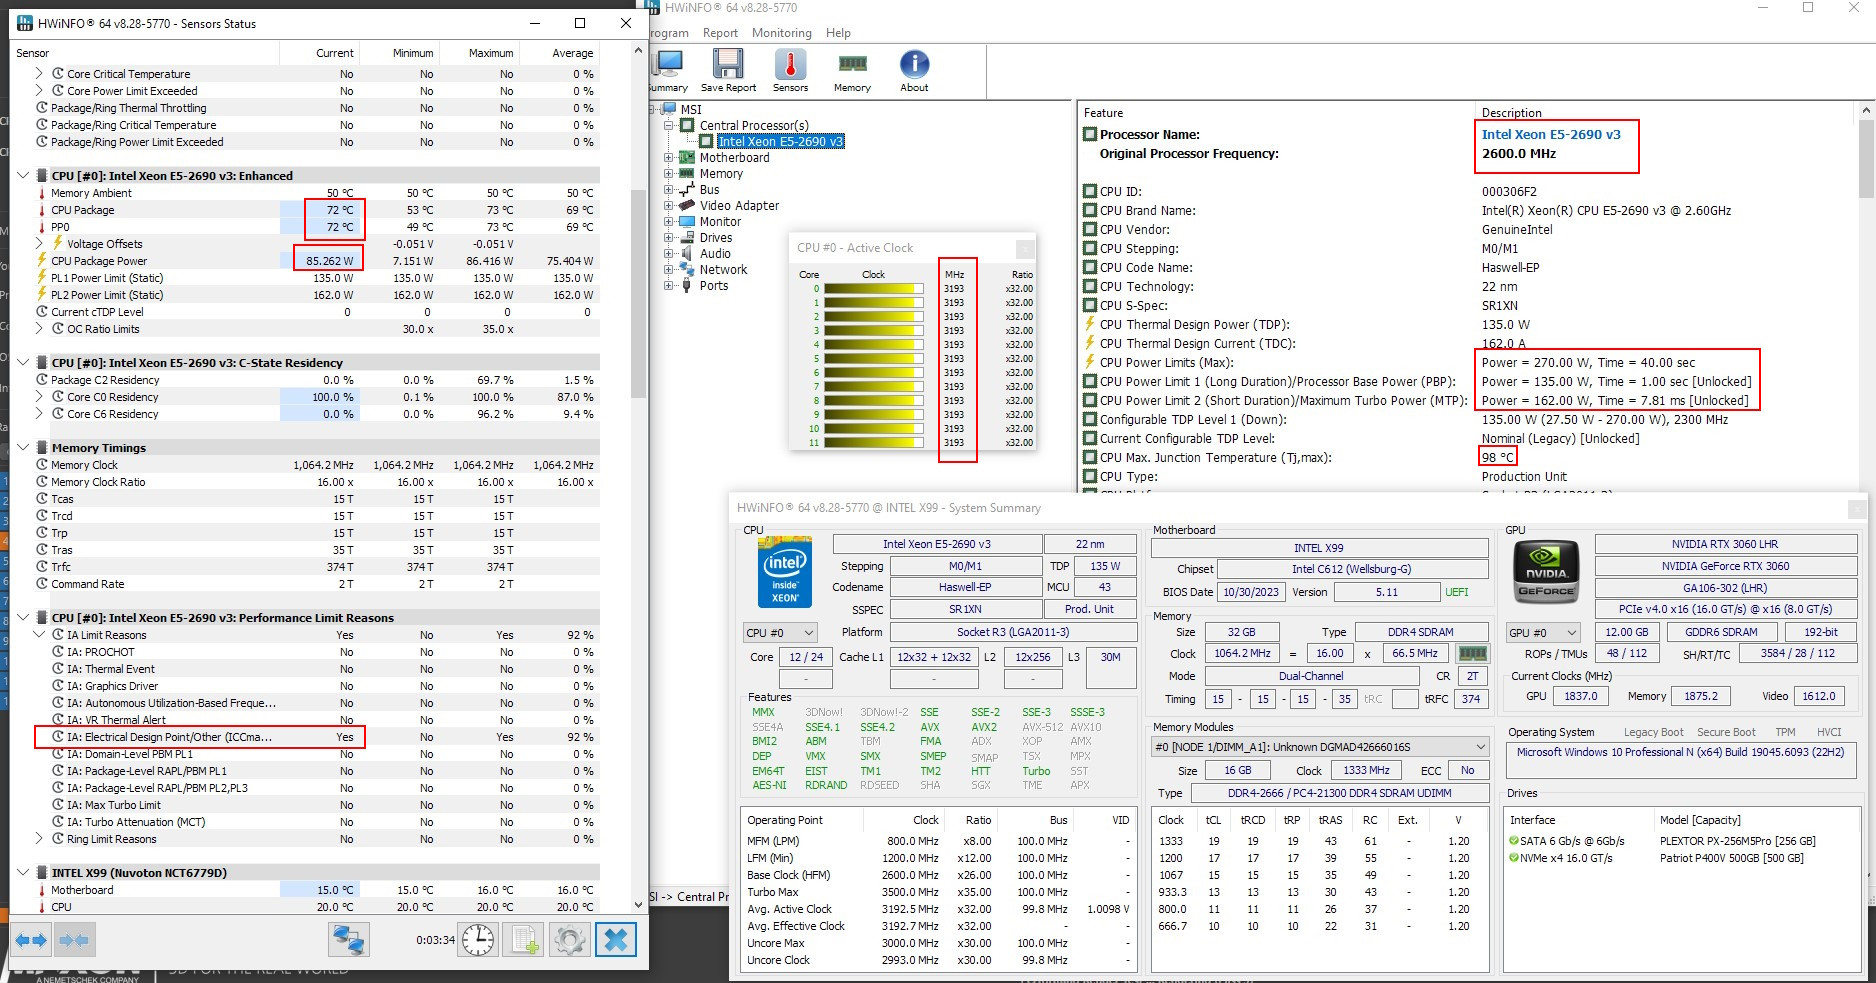The height and width of the screenshot is (983, 1876).
Task: Open the About info icon
Action: click(x=914, y=66)
